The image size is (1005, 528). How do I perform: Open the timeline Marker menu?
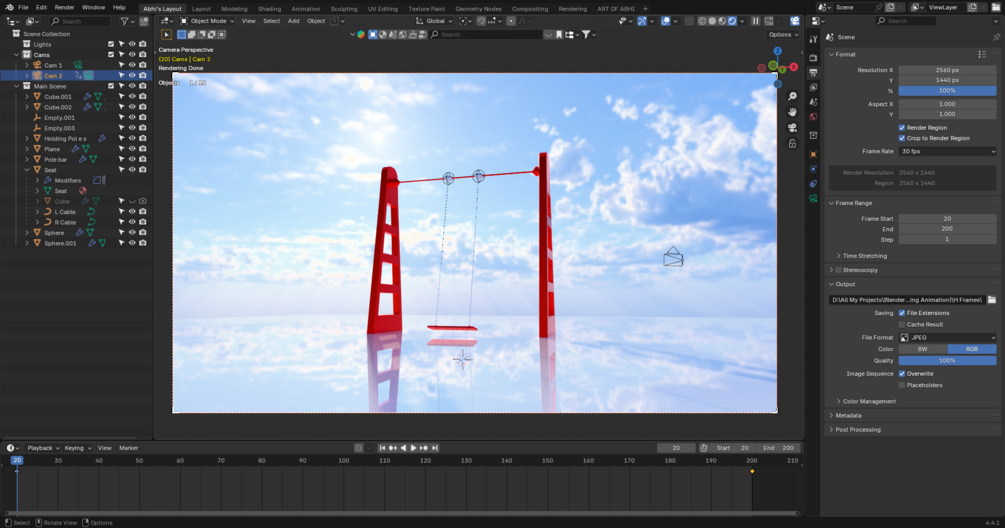(x=128, y=448)
